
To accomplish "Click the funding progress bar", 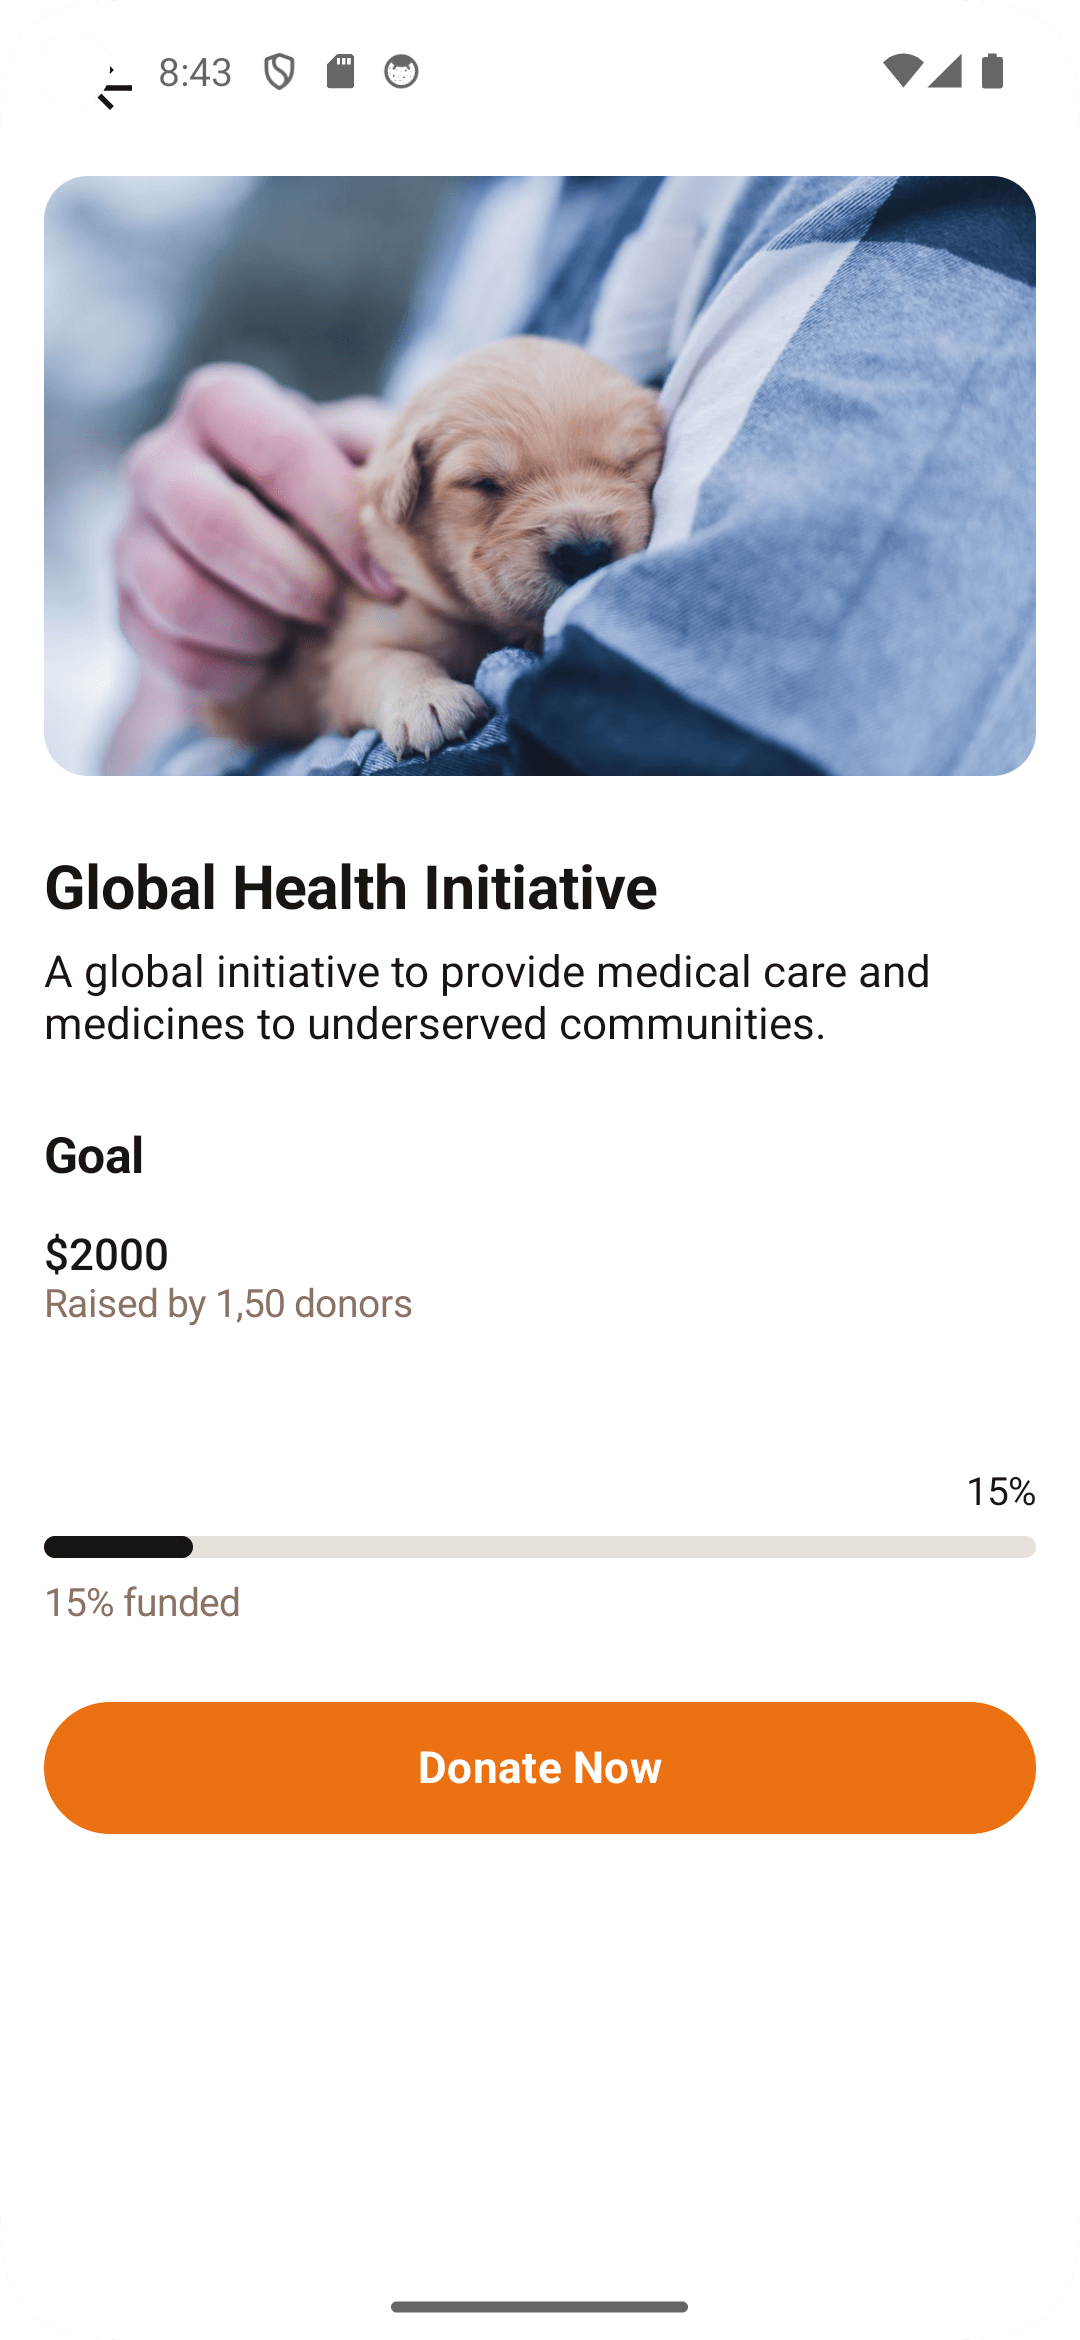I will 540,1547.
